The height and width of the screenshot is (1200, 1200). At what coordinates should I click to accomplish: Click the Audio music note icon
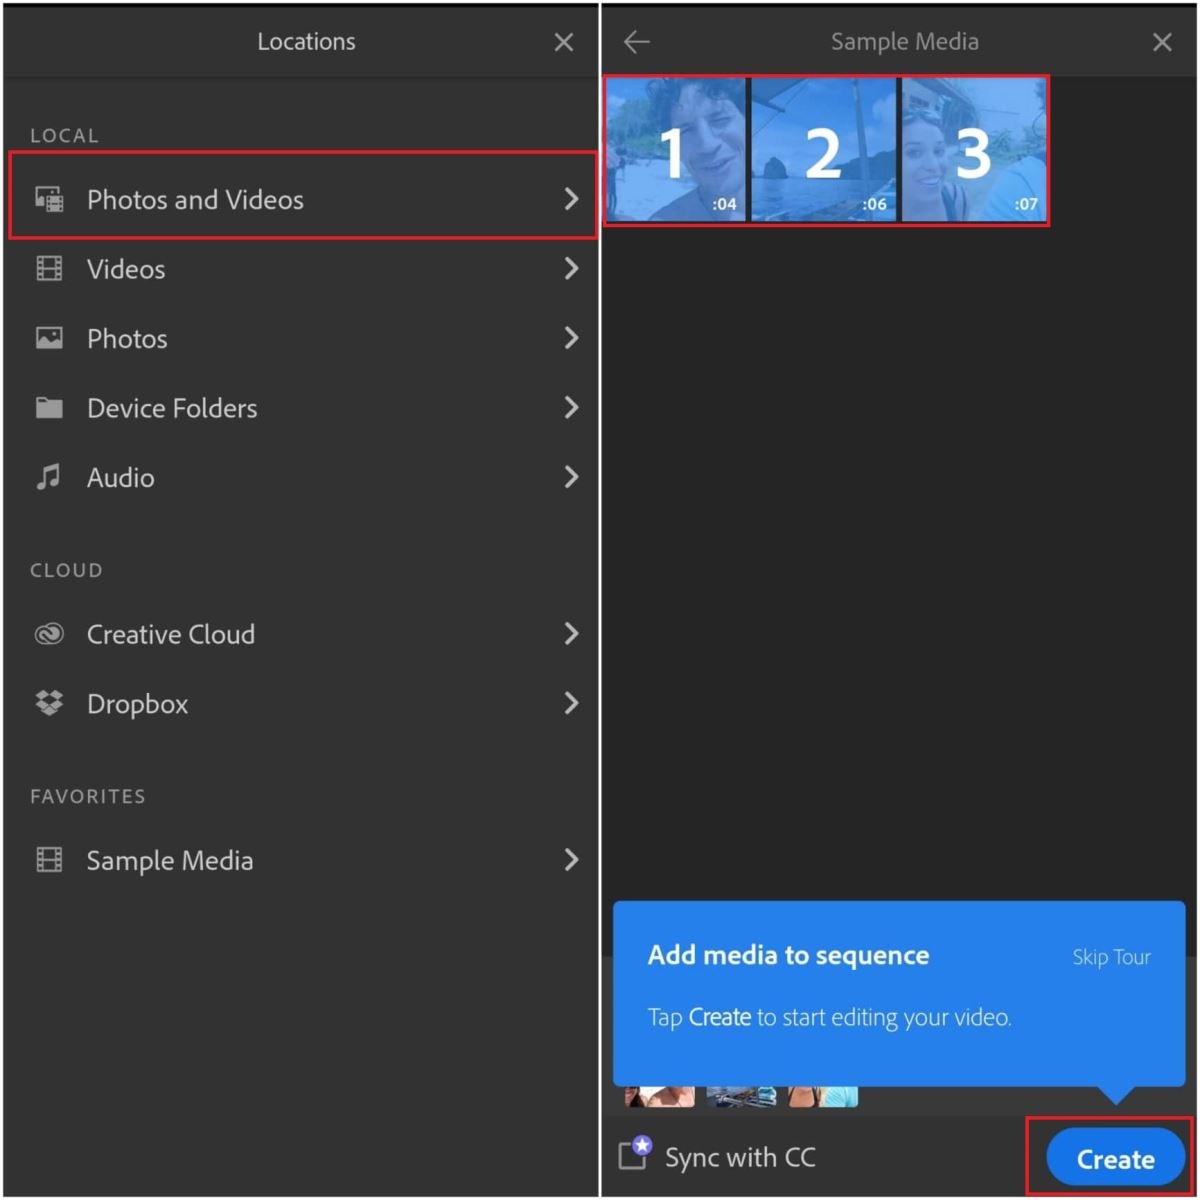click(x=49, y=477)
